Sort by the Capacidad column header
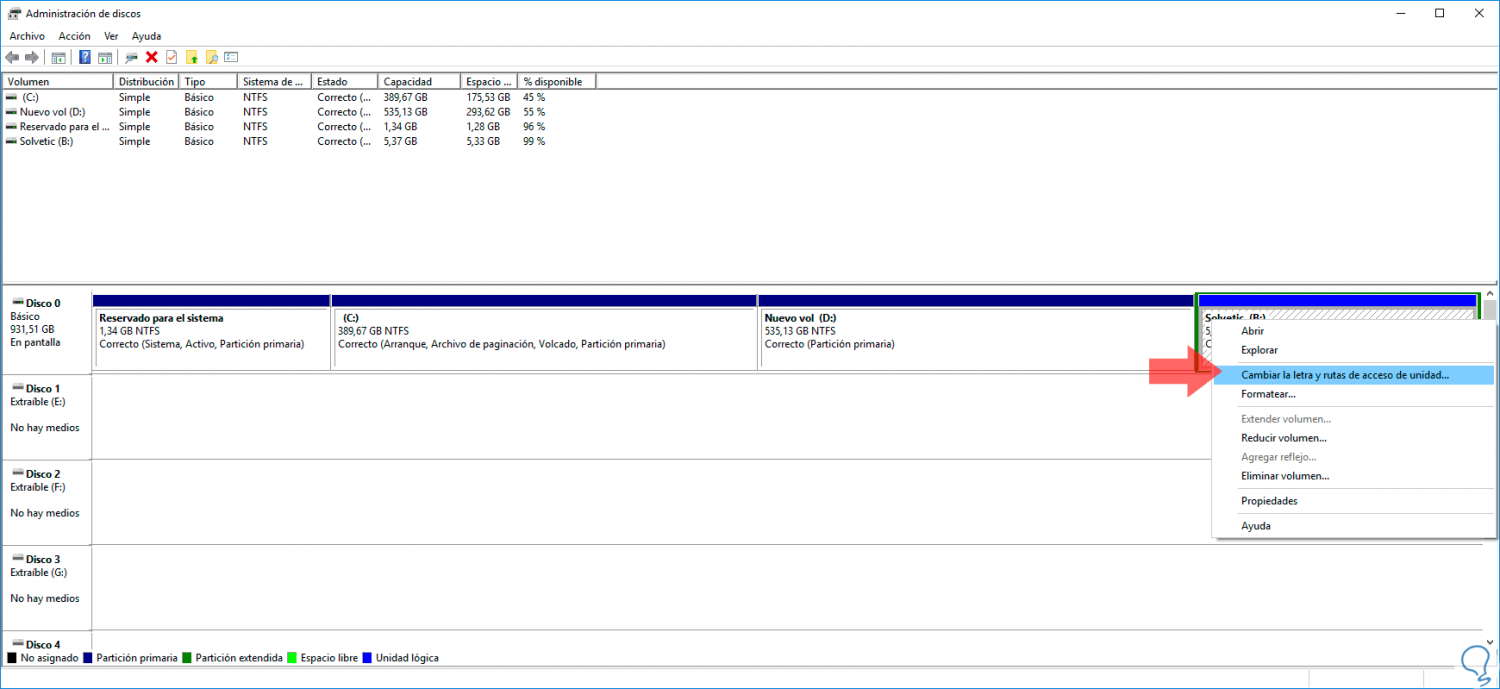 [419, 81]
